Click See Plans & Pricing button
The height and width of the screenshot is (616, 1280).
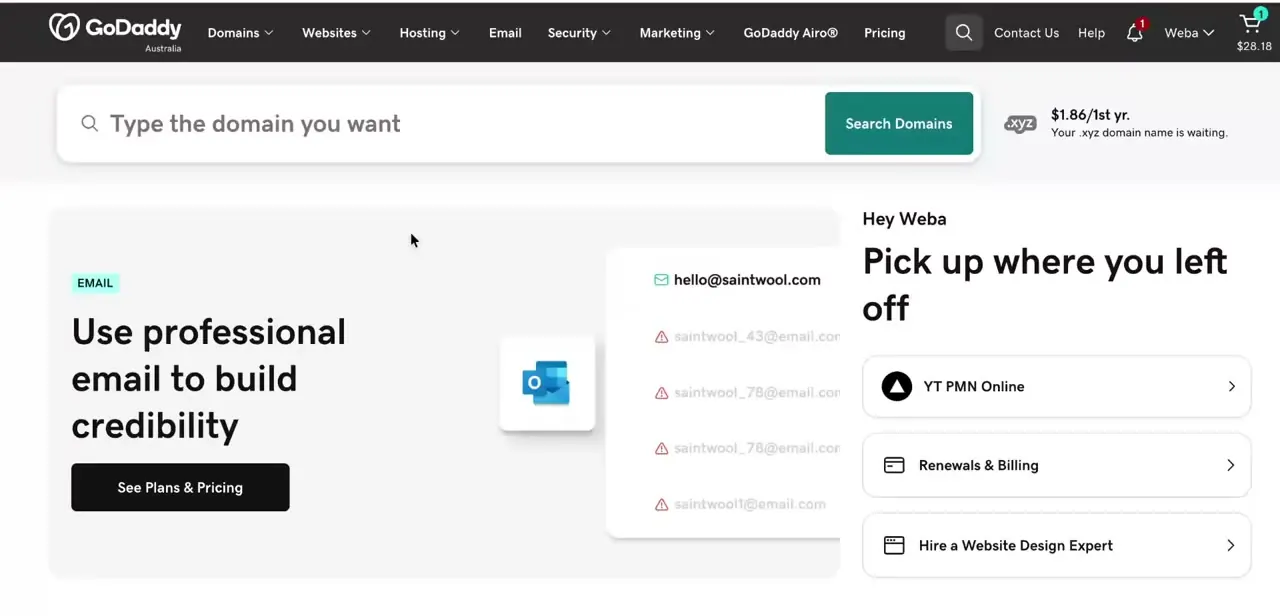180,487
